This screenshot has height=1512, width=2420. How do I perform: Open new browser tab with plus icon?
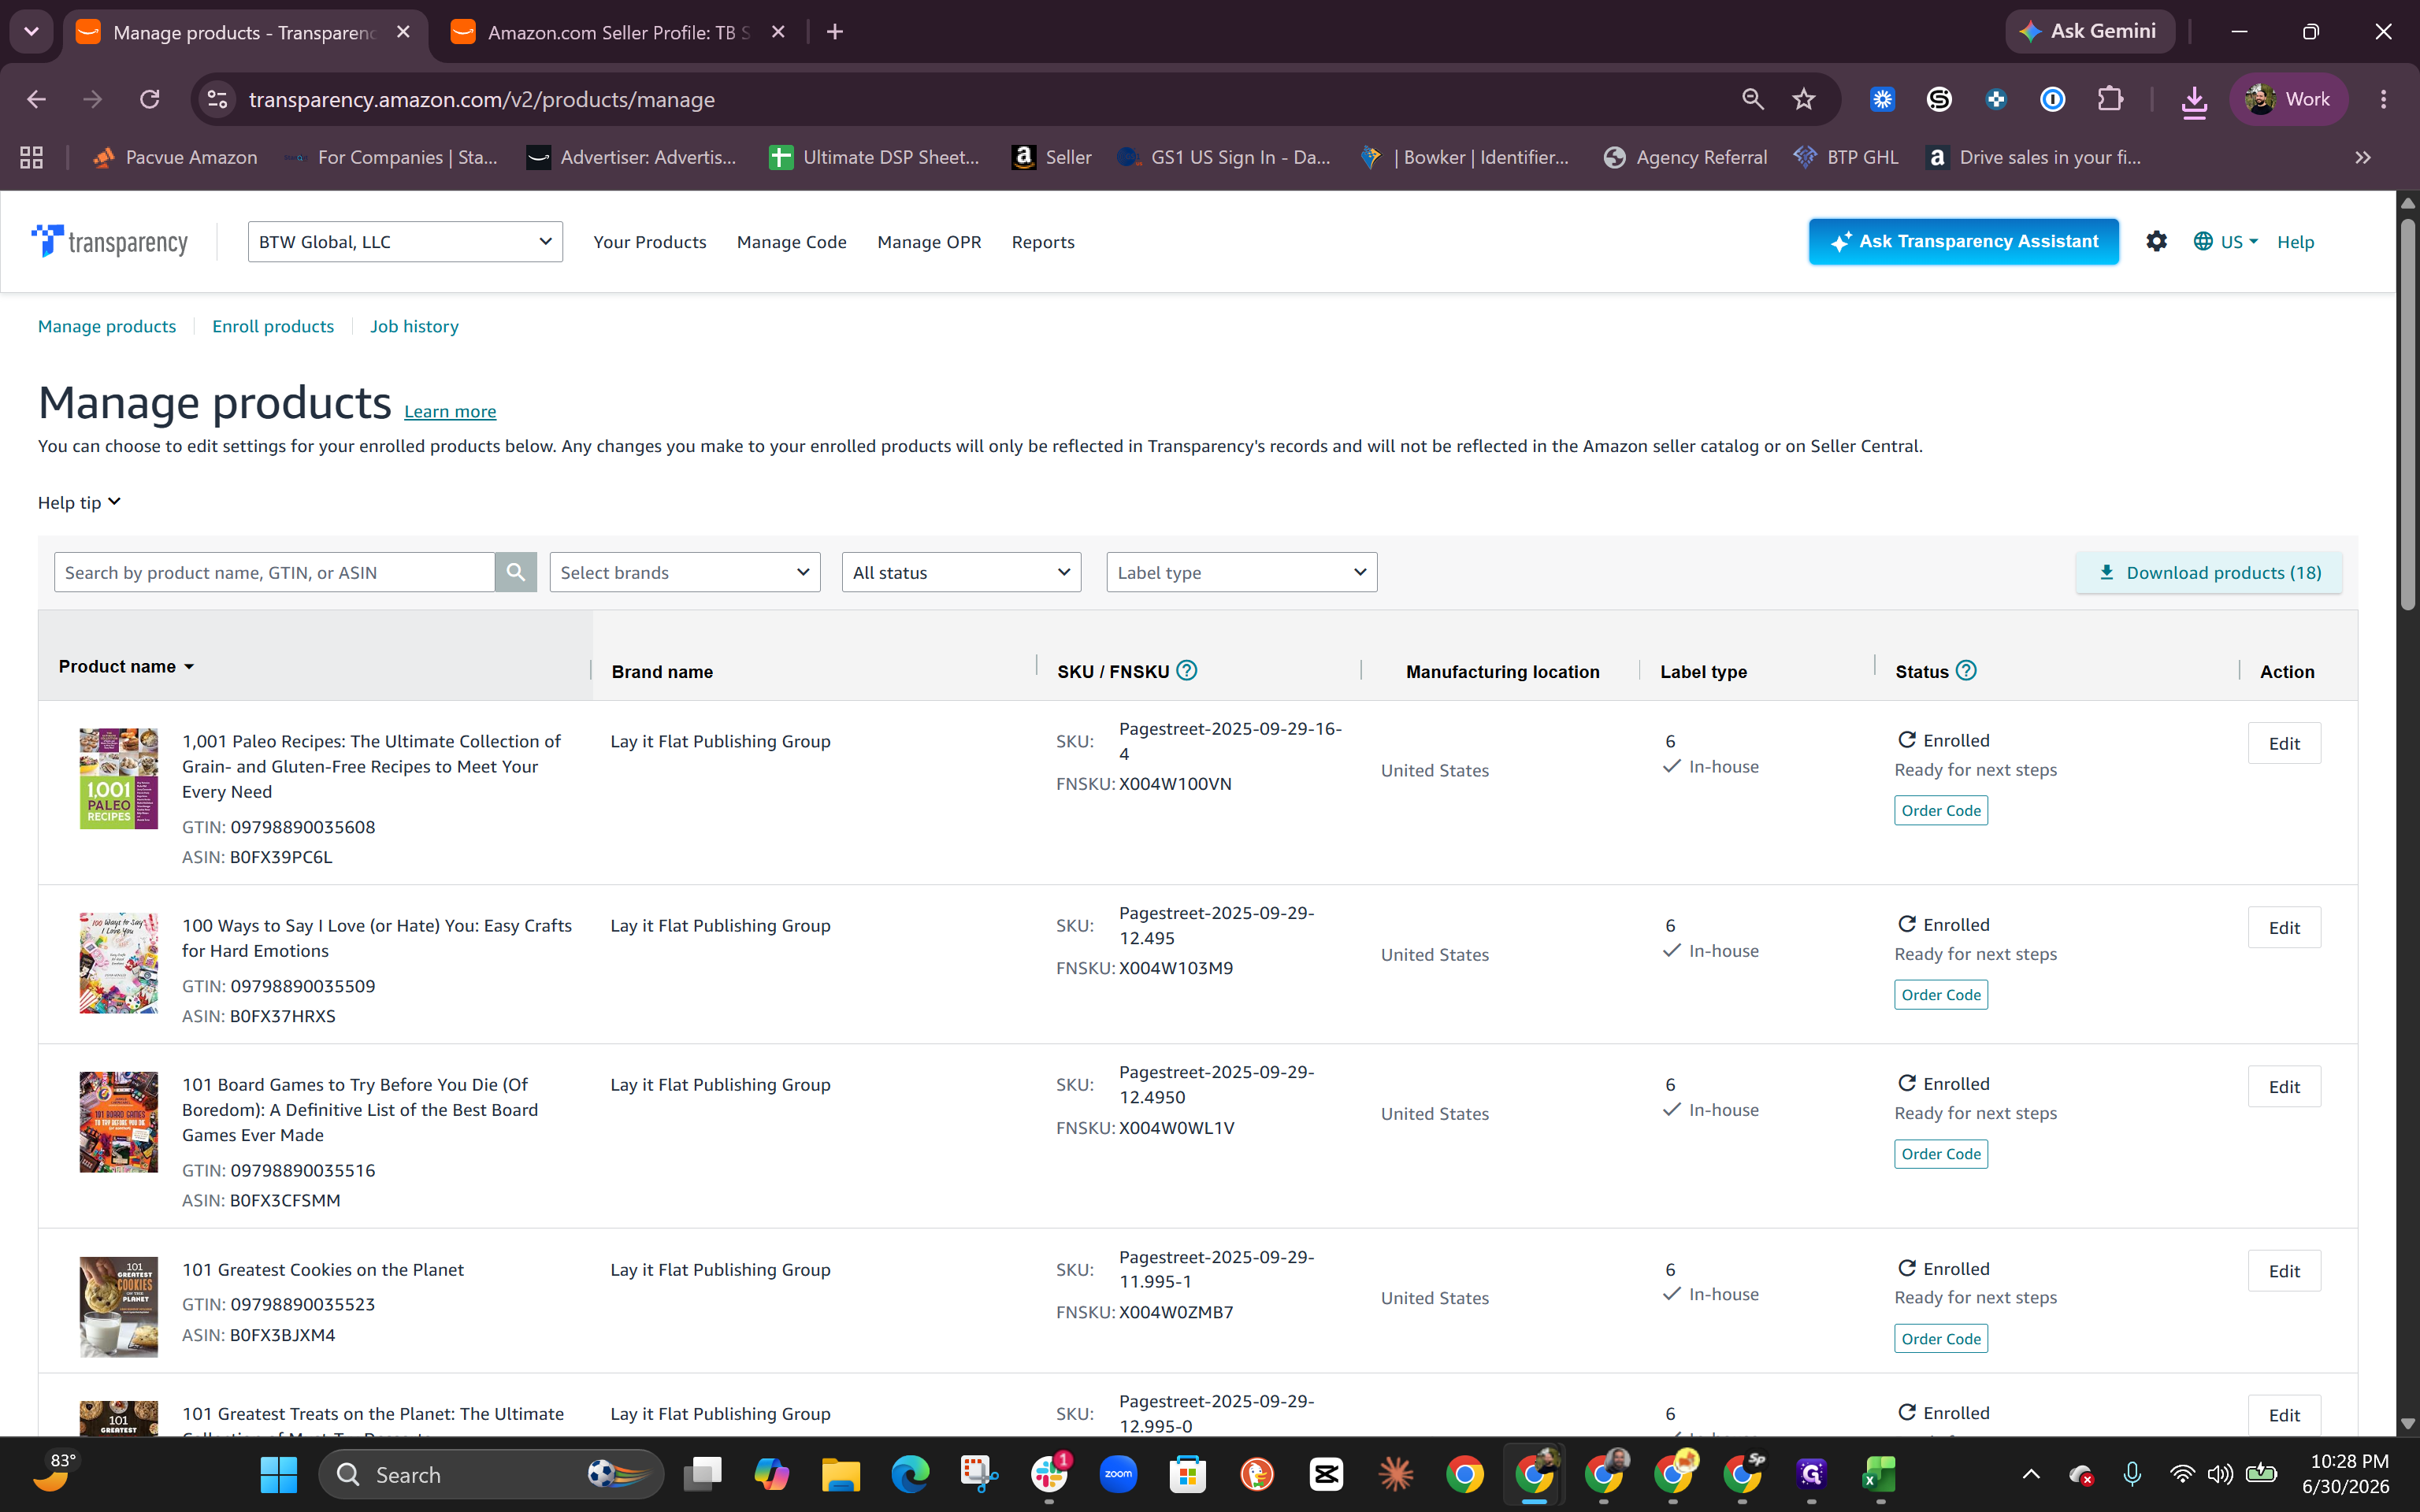[835, 32]
